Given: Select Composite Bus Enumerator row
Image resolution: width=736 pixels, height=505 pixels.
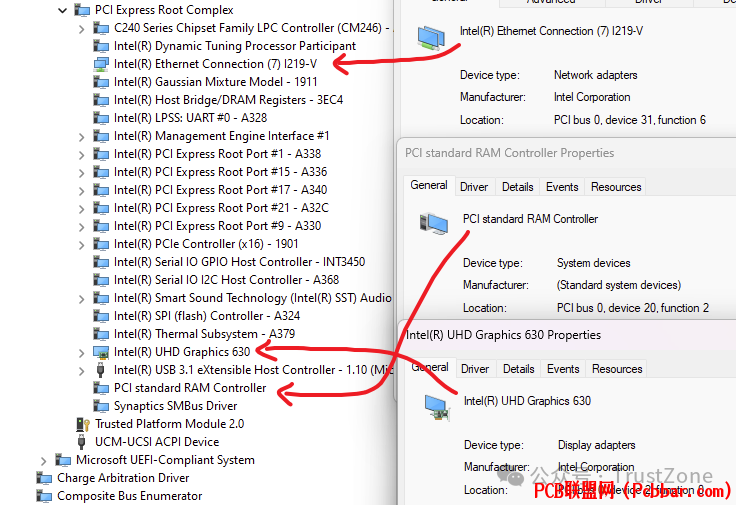Looking at the screenshot, I should pyautogui.click(x=130, y=496).
